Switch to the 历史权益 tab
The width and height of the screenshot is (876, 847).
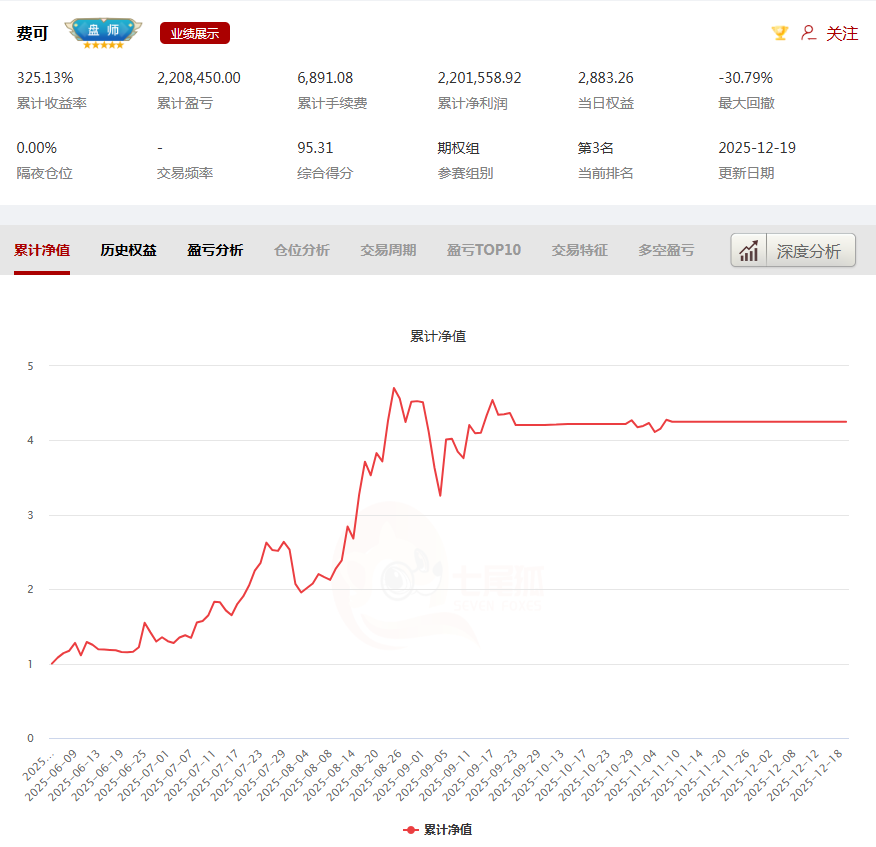coord(128,250)
